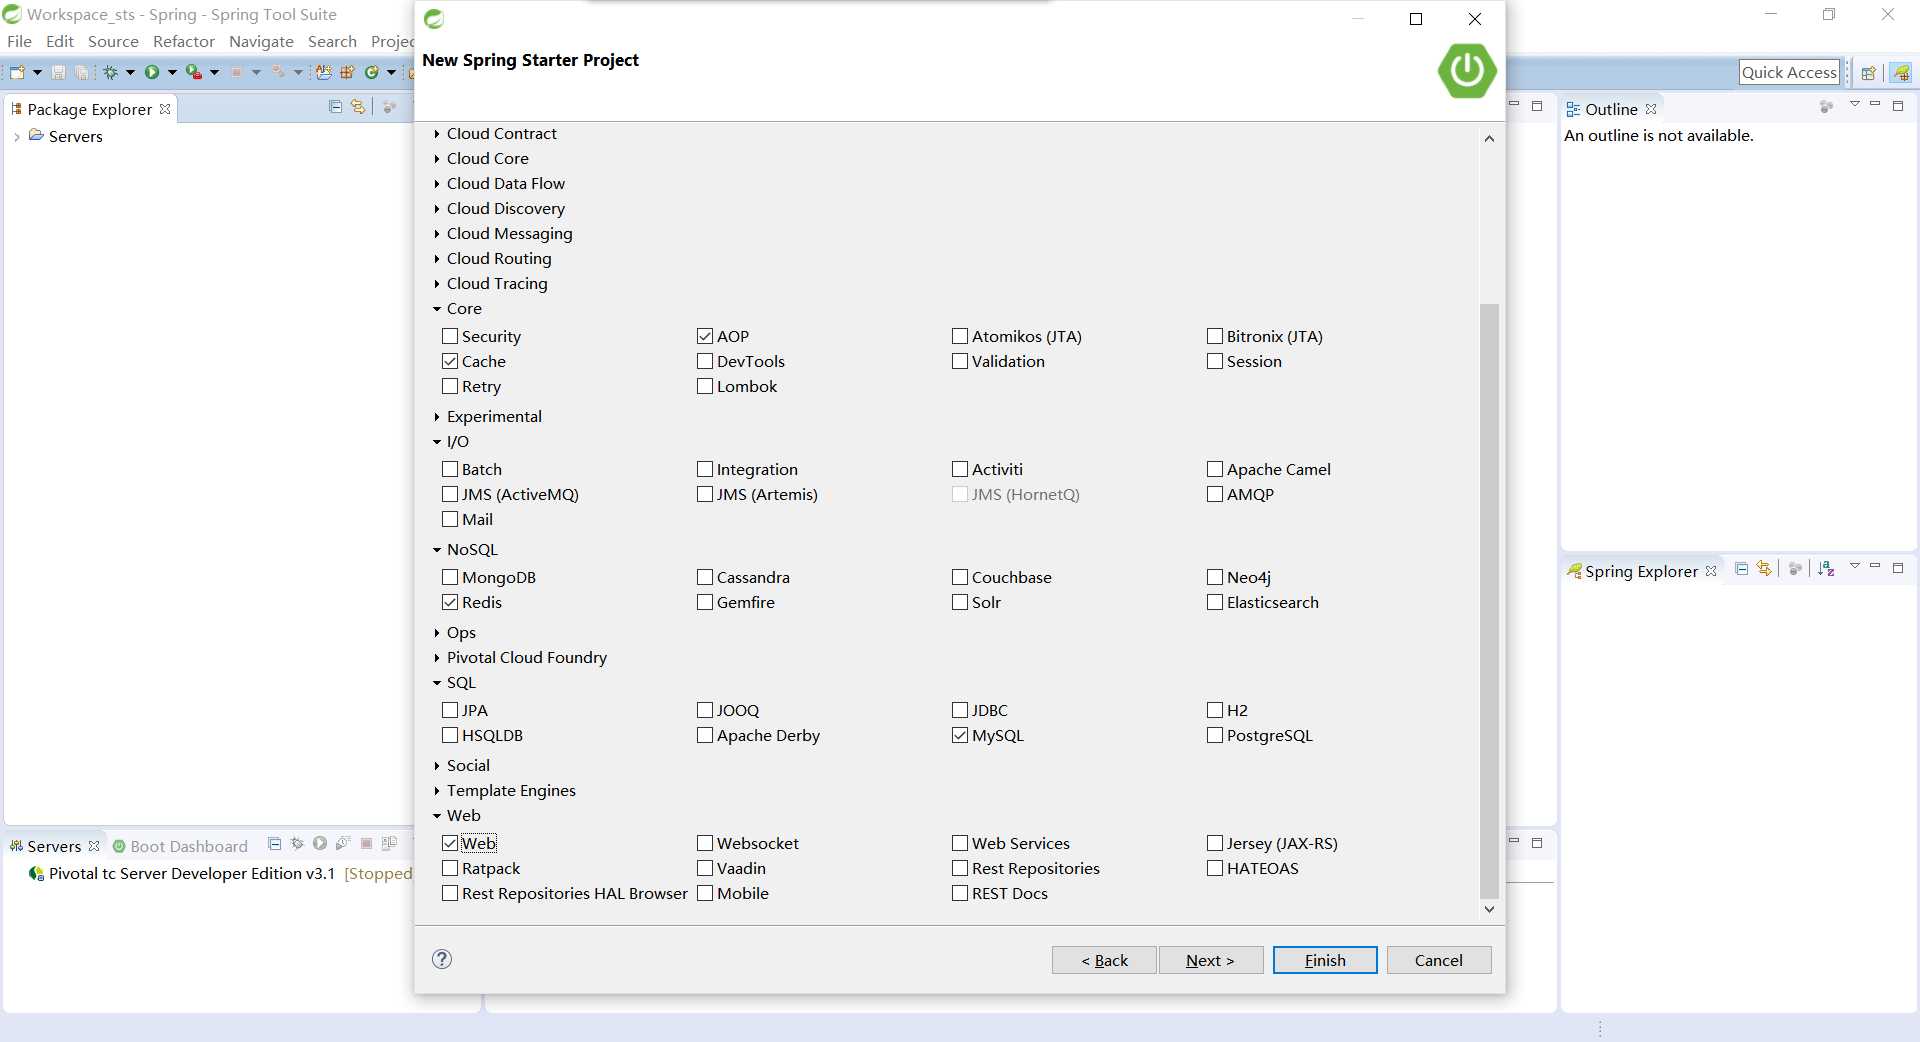Screen dimensions: 1920x1042
Task: Click the Cancel button
Action: [1439, 960]
